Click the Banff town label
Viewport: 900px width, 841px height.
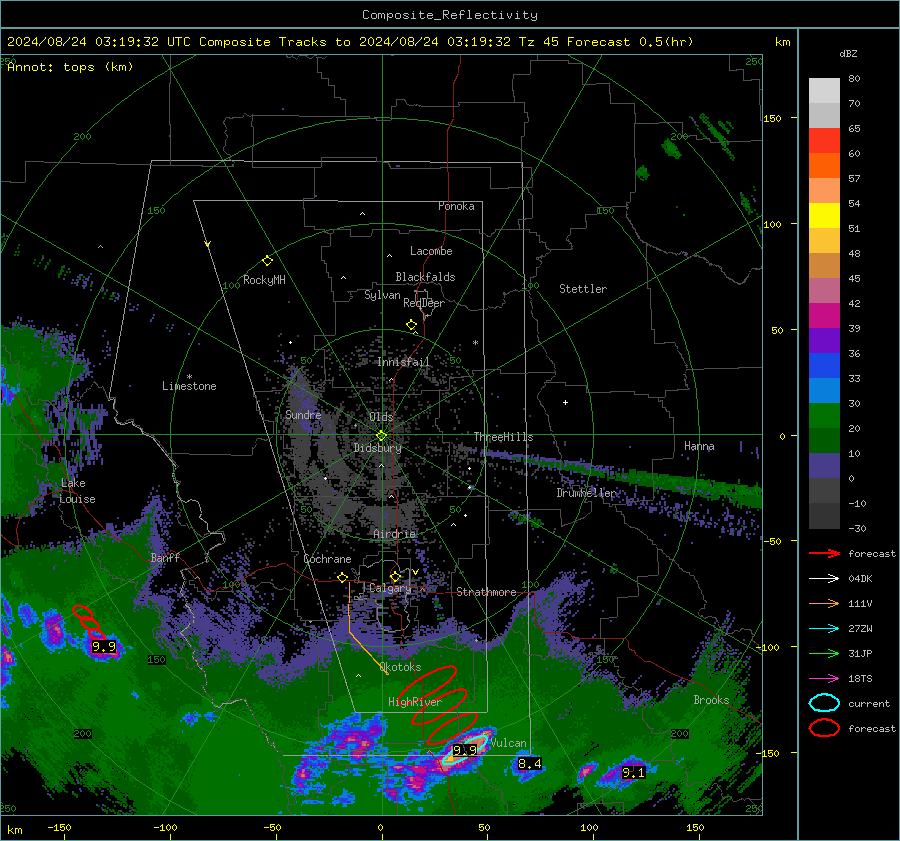[165, 557]
